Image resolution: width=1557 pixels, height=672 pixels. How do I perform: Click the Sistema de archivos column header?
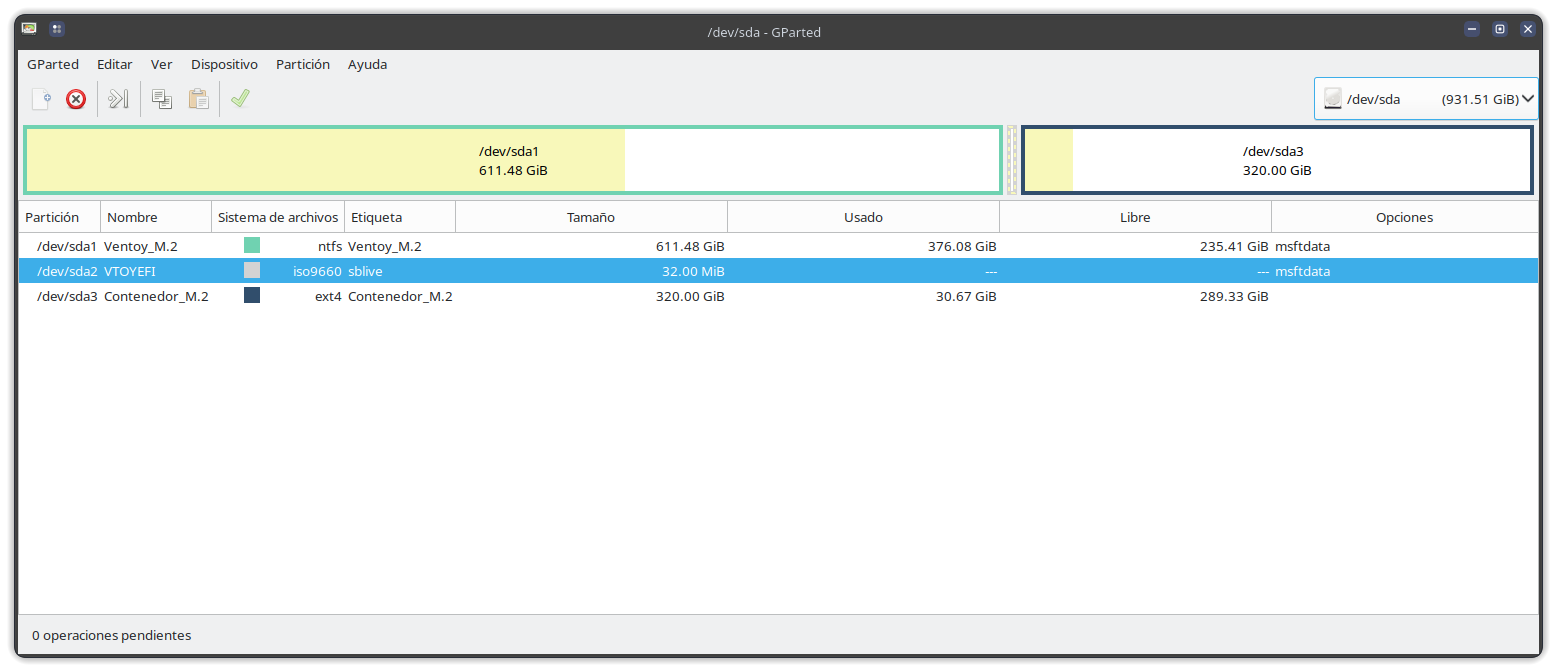click(x=279, y=217)
